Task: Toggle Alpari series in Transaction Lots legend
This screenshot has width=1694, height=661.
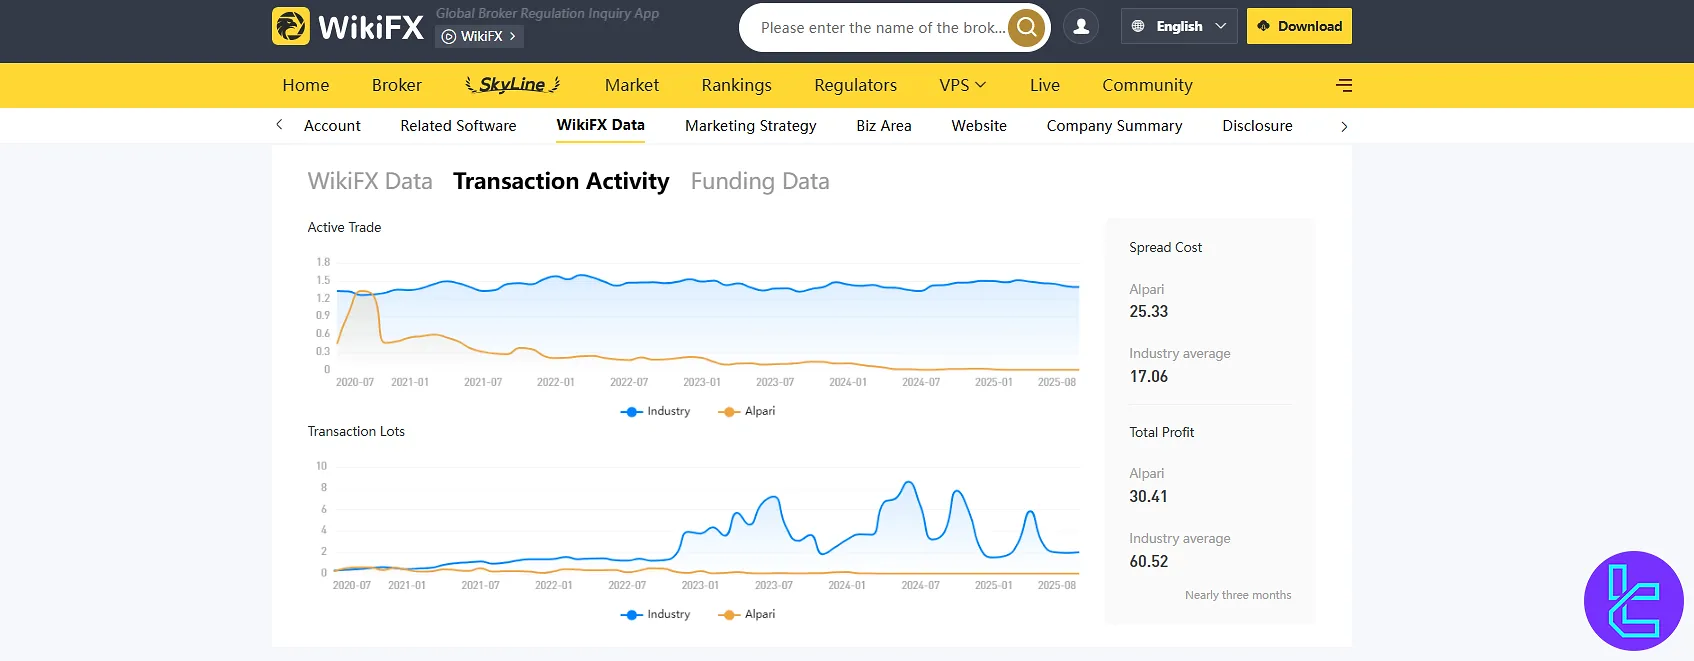Action: [747, 614]
